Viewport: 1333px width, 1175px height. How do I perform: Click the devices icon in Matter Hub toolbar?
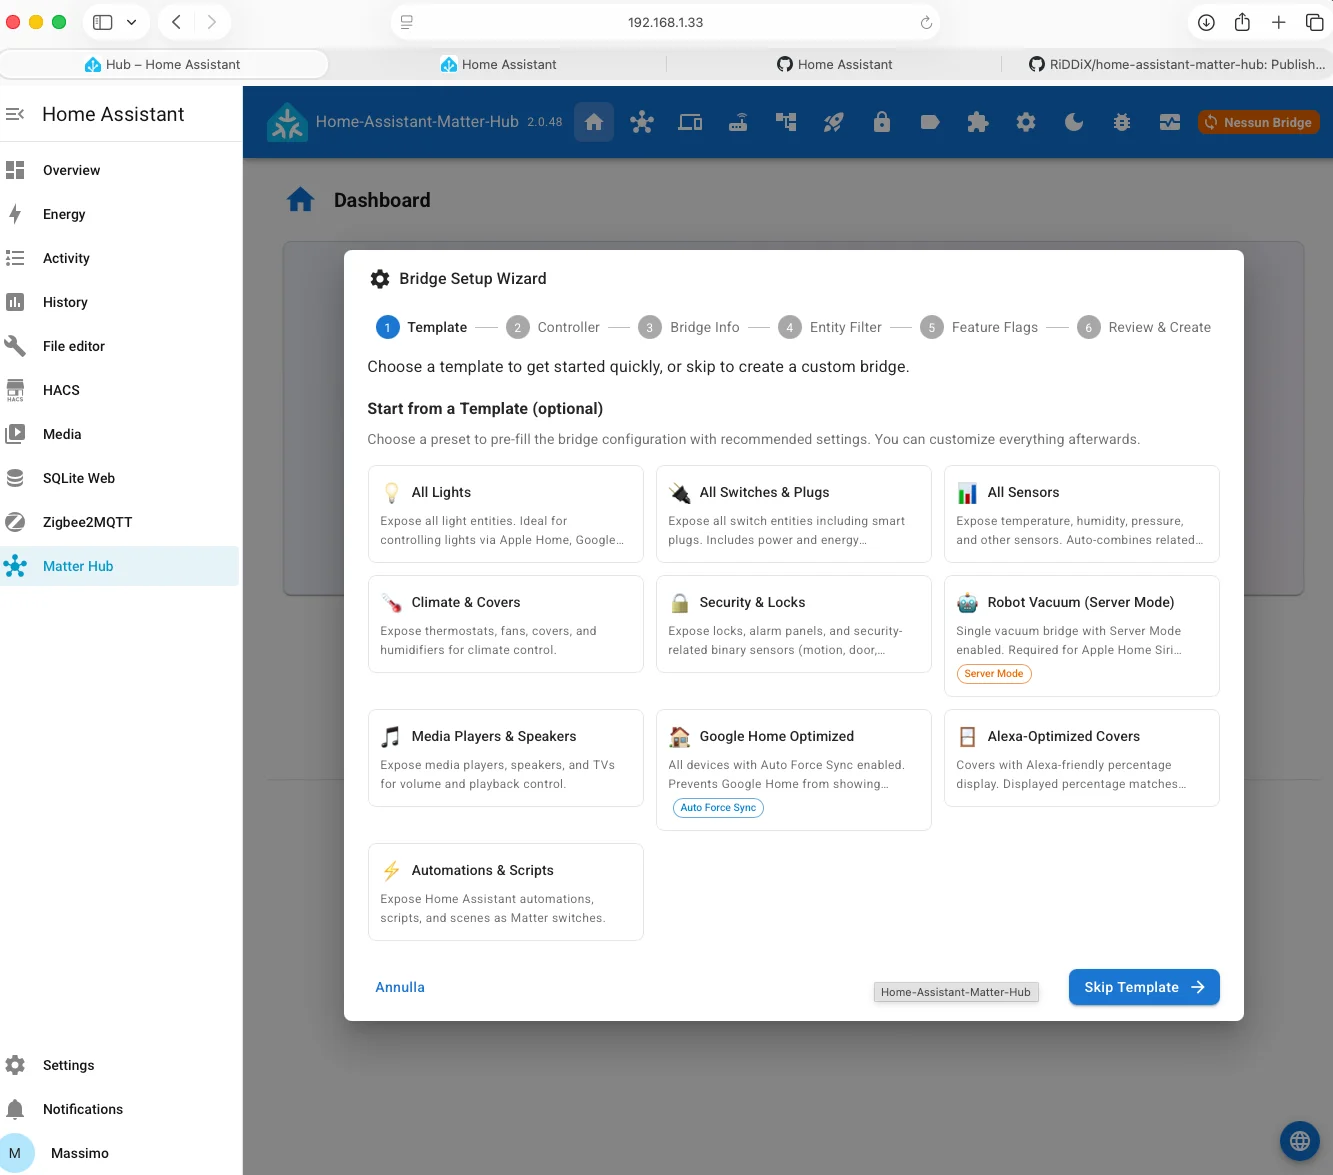[690, 122]
